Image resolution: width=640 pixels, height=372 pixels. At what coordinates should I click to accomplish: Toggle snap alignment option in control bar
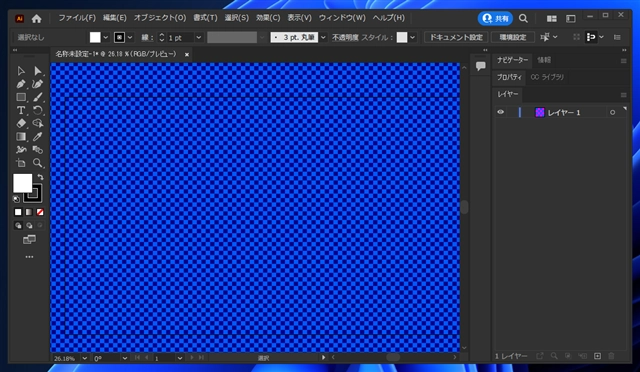coord(591,37)
